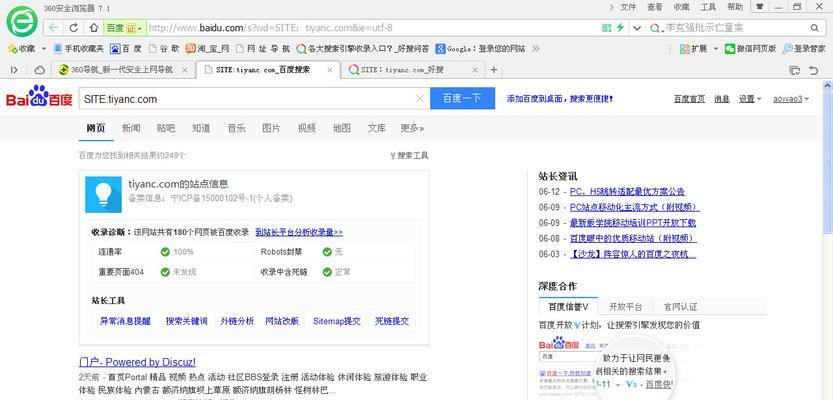Viewport: 833px width, 400px height.
Task: Open the 工具 menu
Action: (x=708, y=7)
